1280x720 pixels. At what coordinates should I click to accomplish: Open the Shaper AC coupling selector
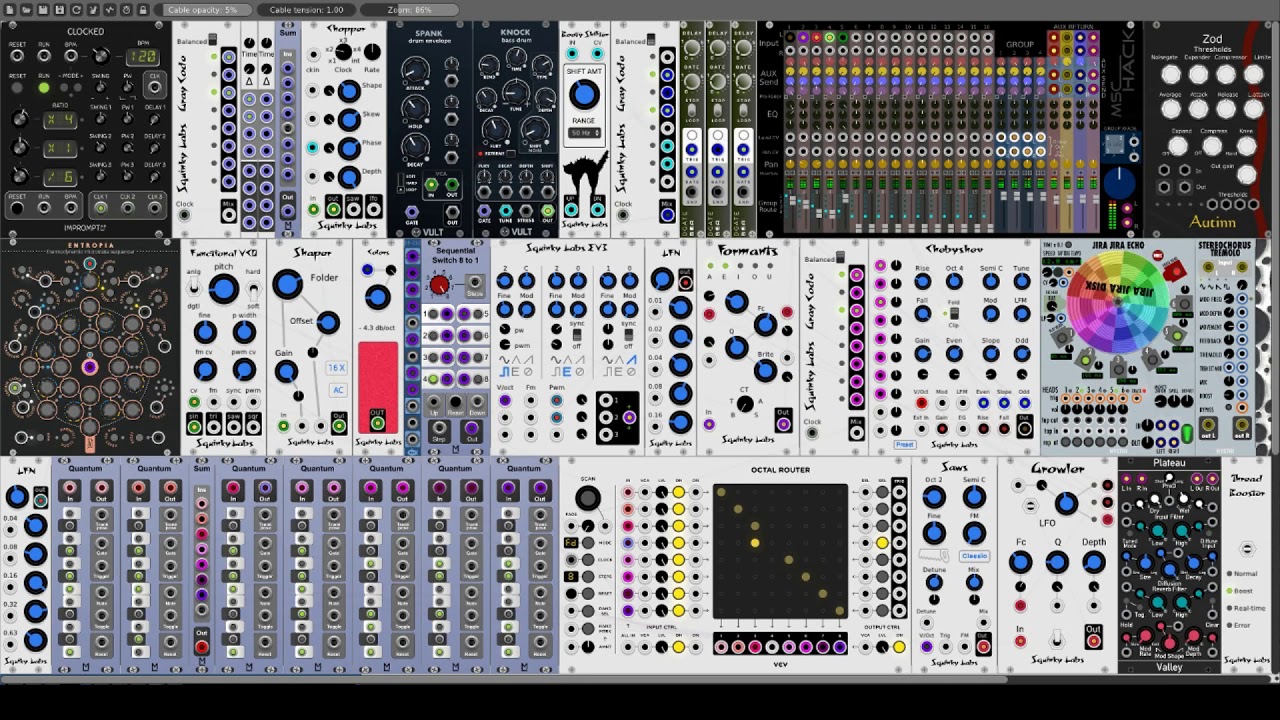click(x=336, y=390)
